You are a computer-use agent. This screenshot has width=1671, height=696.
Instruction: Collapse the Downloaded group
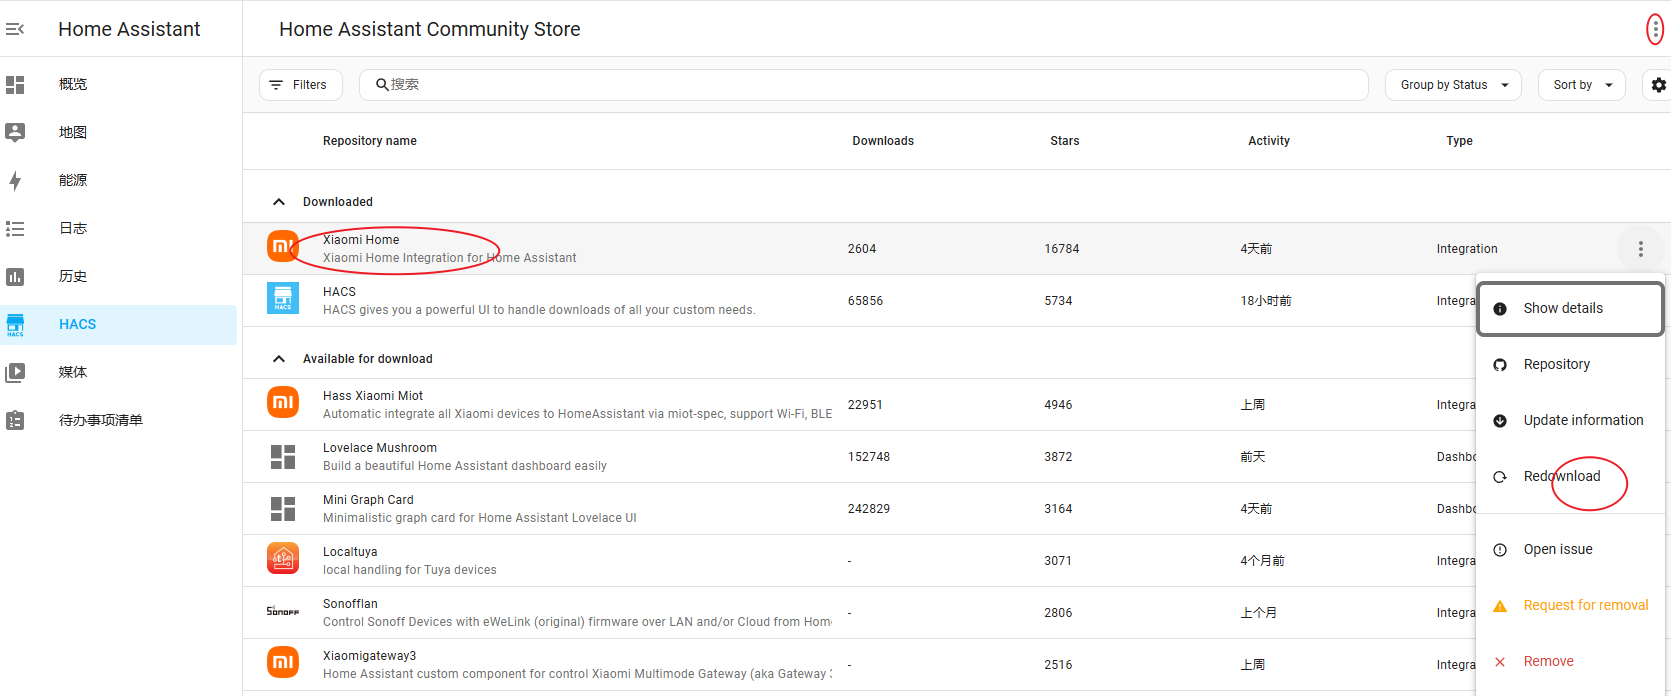pyautogui.click(x=279, y=202)
